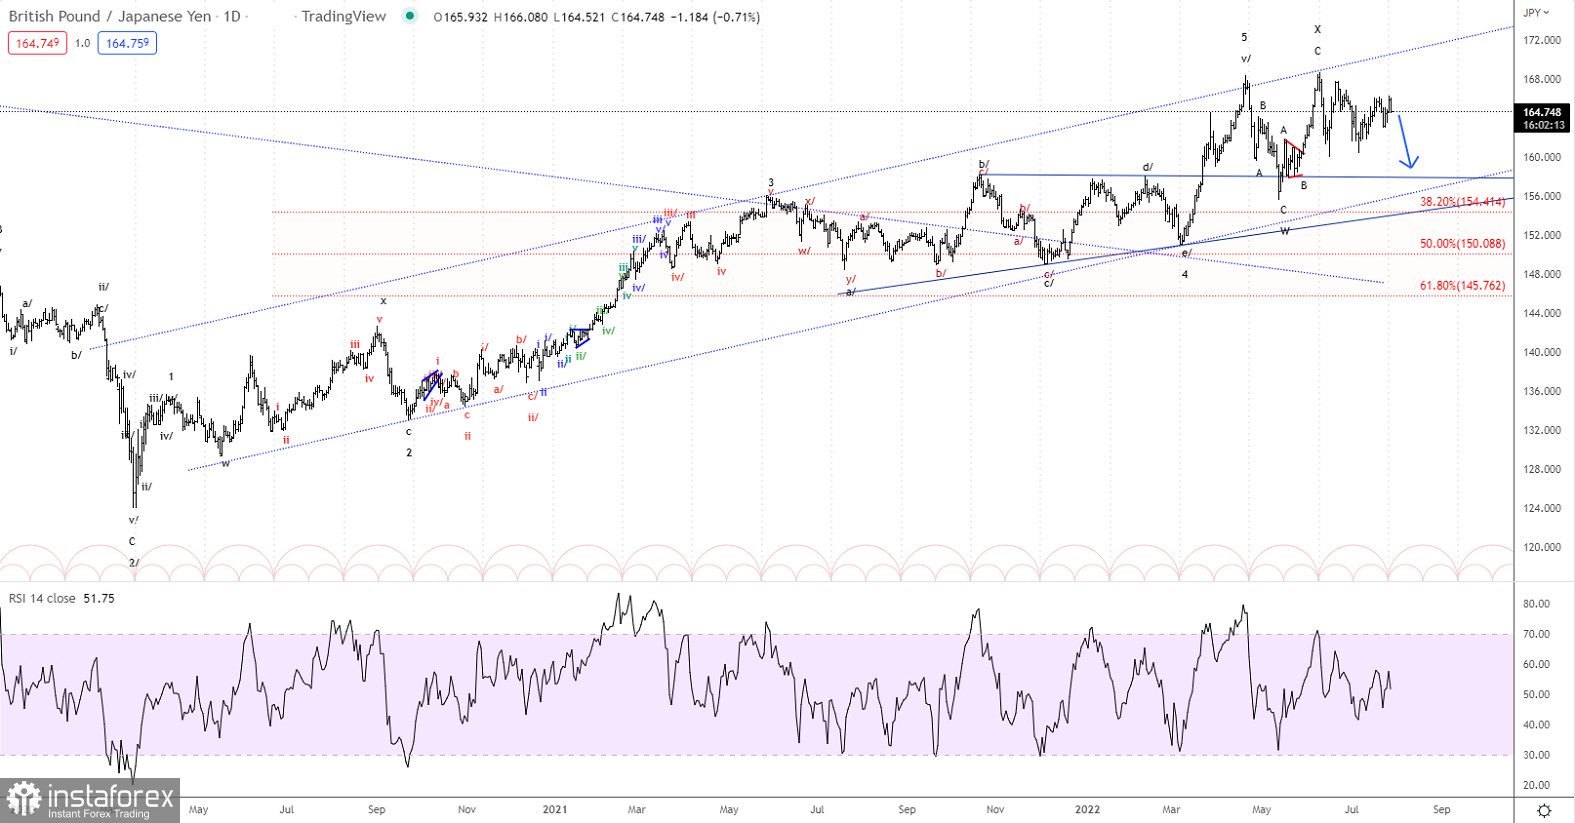Click the 128.000 price axis label

(x=1541, y=469)
